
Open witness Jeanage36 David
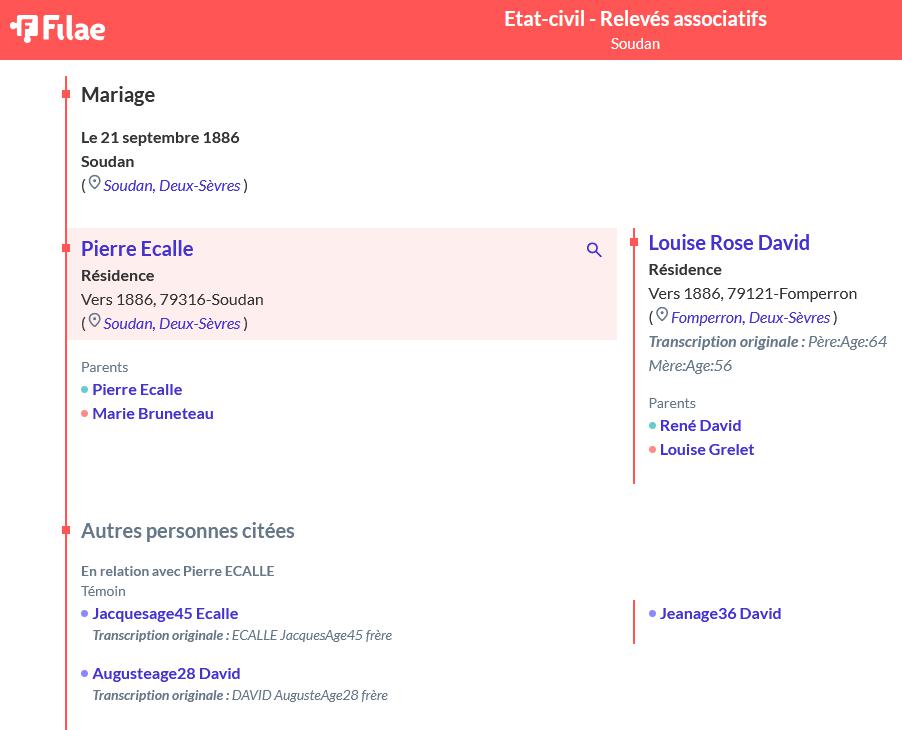click(x=720, y=614)
